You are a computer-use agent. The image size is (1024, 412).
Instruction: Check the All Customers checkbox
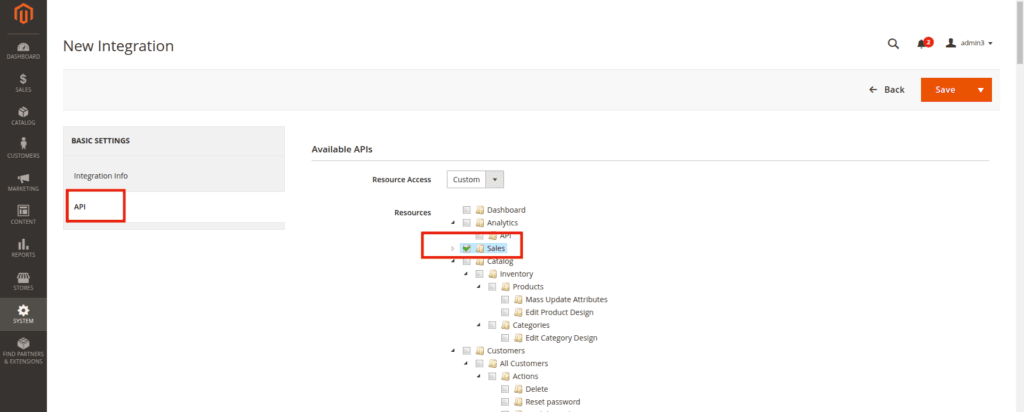pos(479,364)
